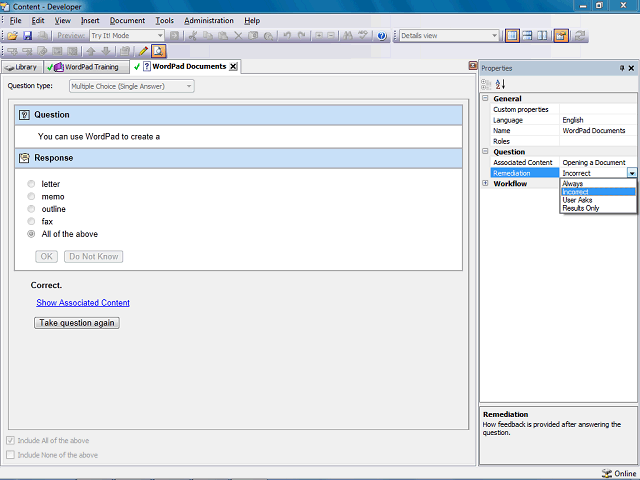Open the Document menu

127,20
